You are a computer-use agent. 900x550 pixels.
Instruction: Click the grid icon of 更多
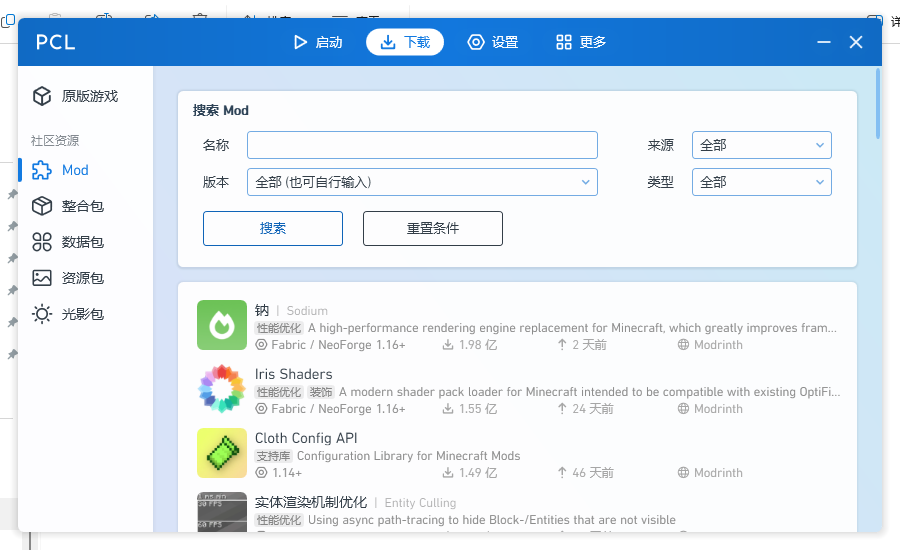click(564, 42)
